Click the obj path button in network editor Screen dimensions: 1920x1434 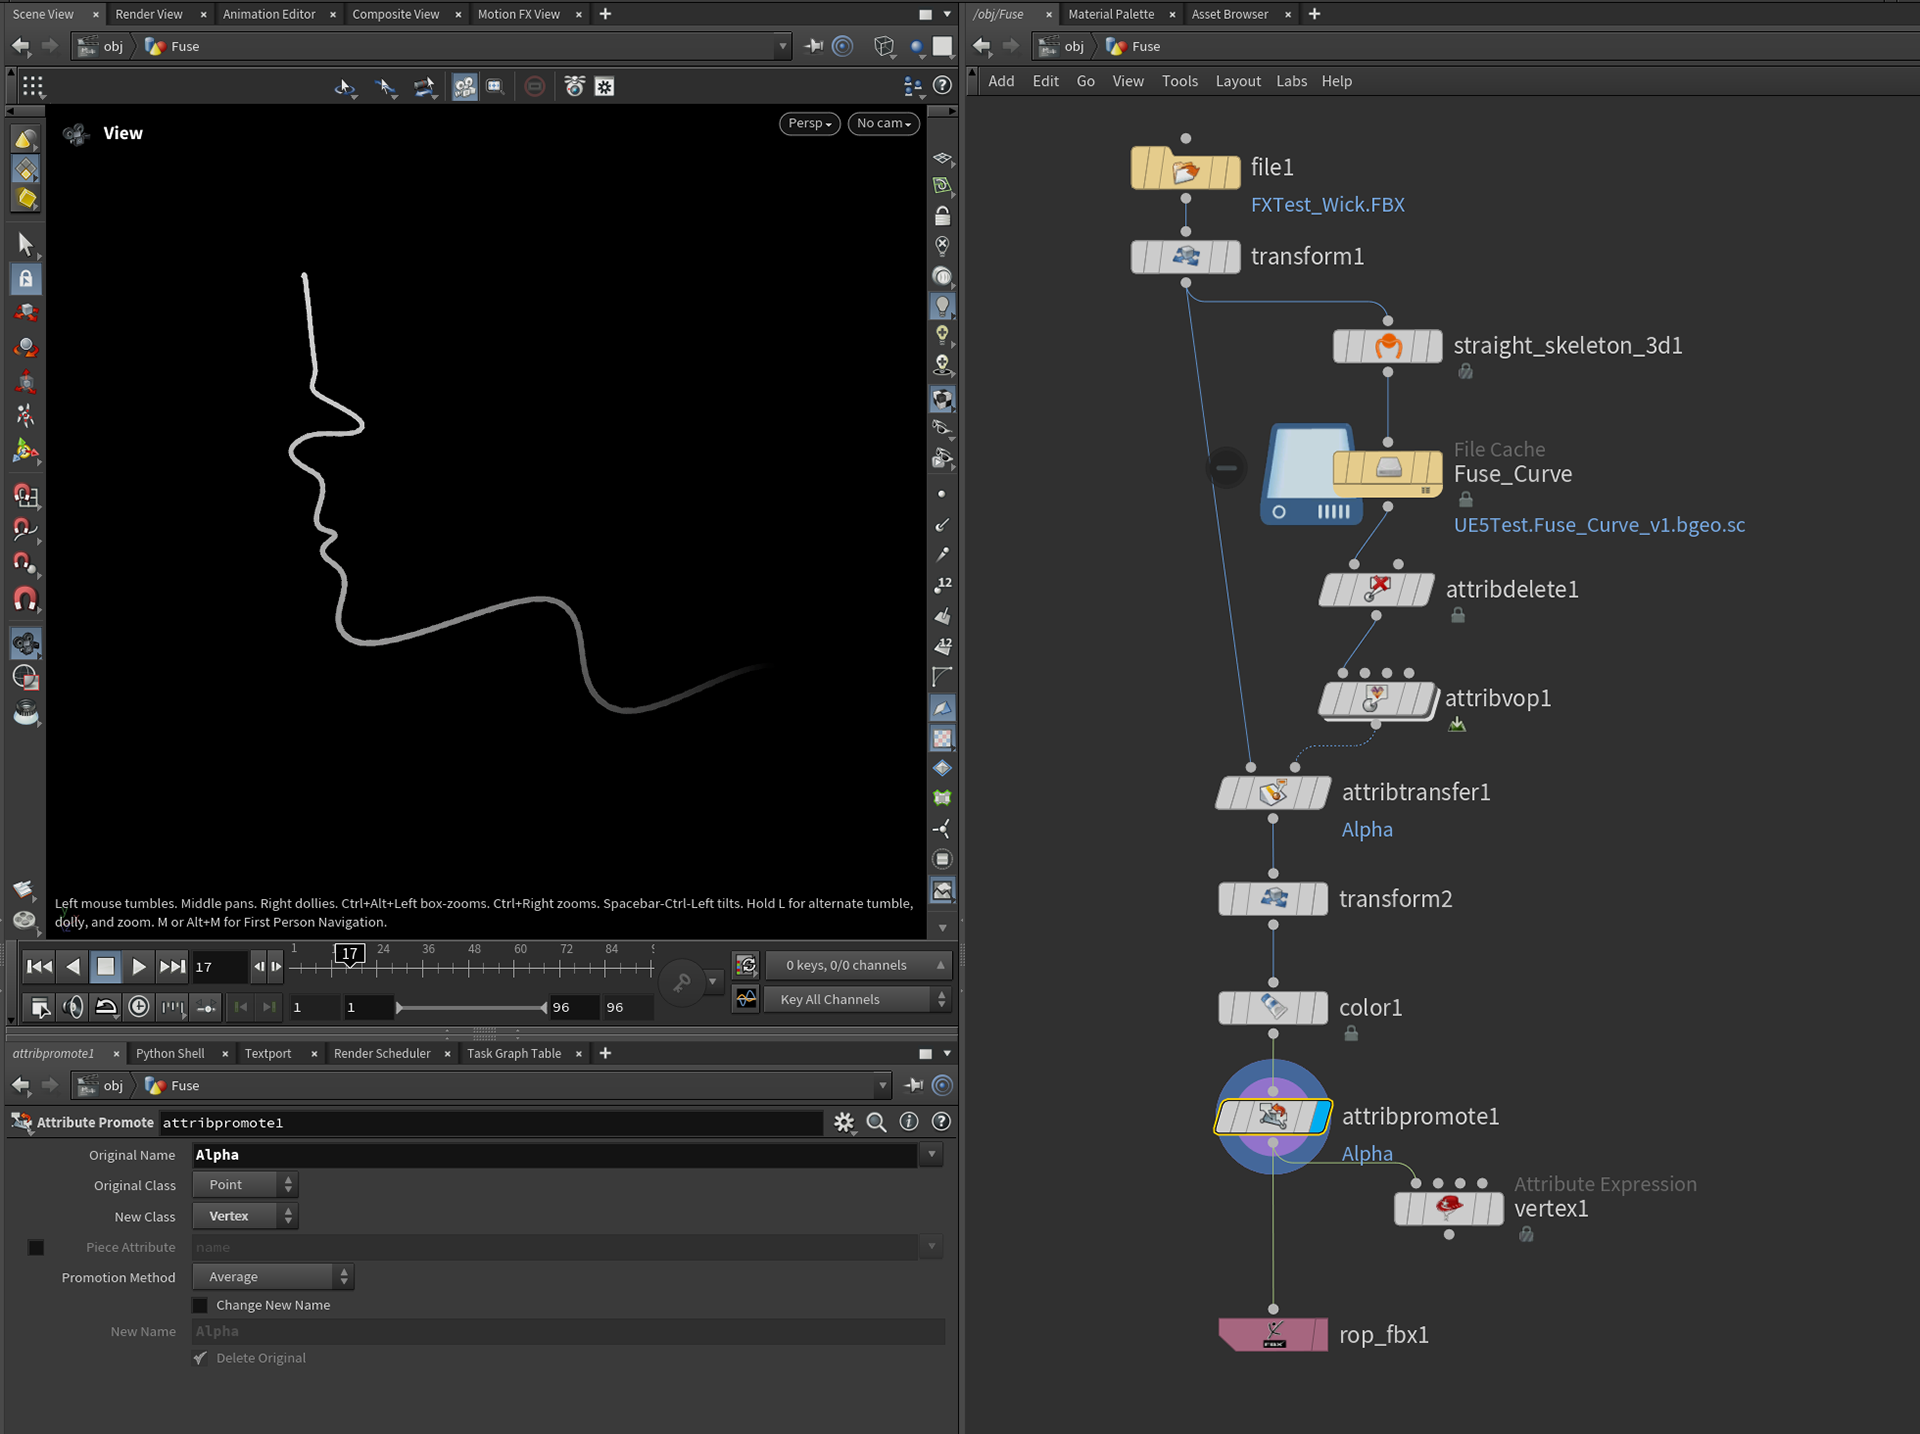pyautogui.click(x=1062, y=46)
